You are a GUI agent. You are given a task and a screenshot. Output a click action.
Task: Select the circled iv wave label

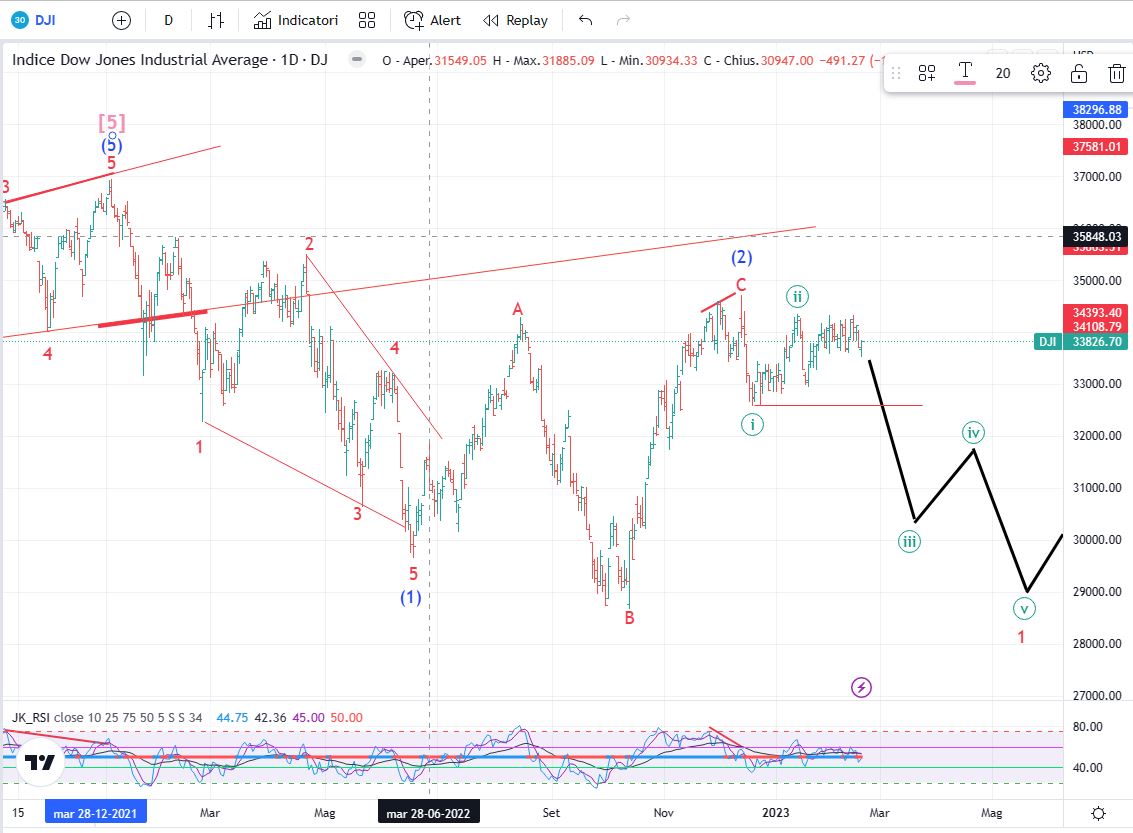[973, 433]
